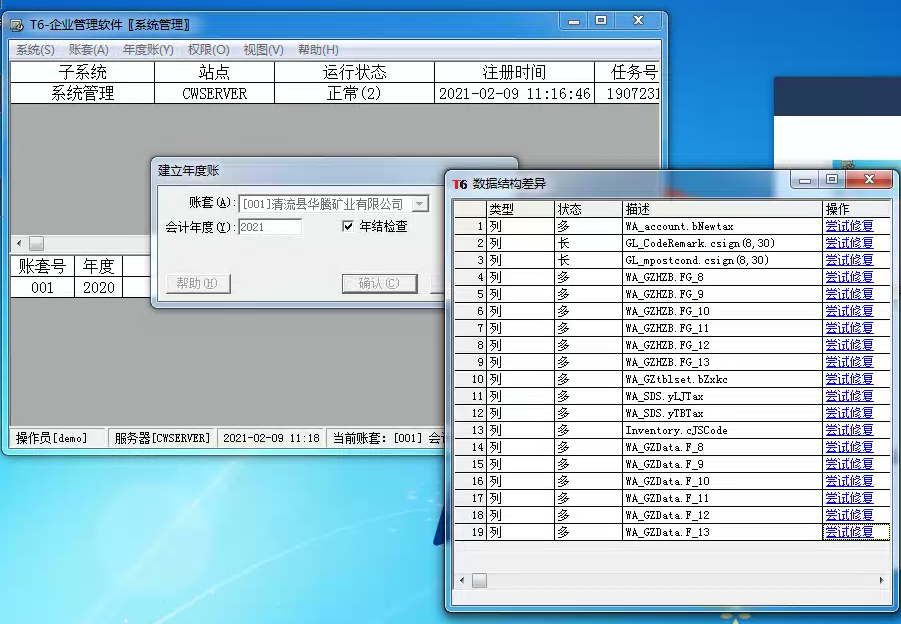The image size is (901, 624).
Task: Click the 状态 column header
Action: [588, 209]
